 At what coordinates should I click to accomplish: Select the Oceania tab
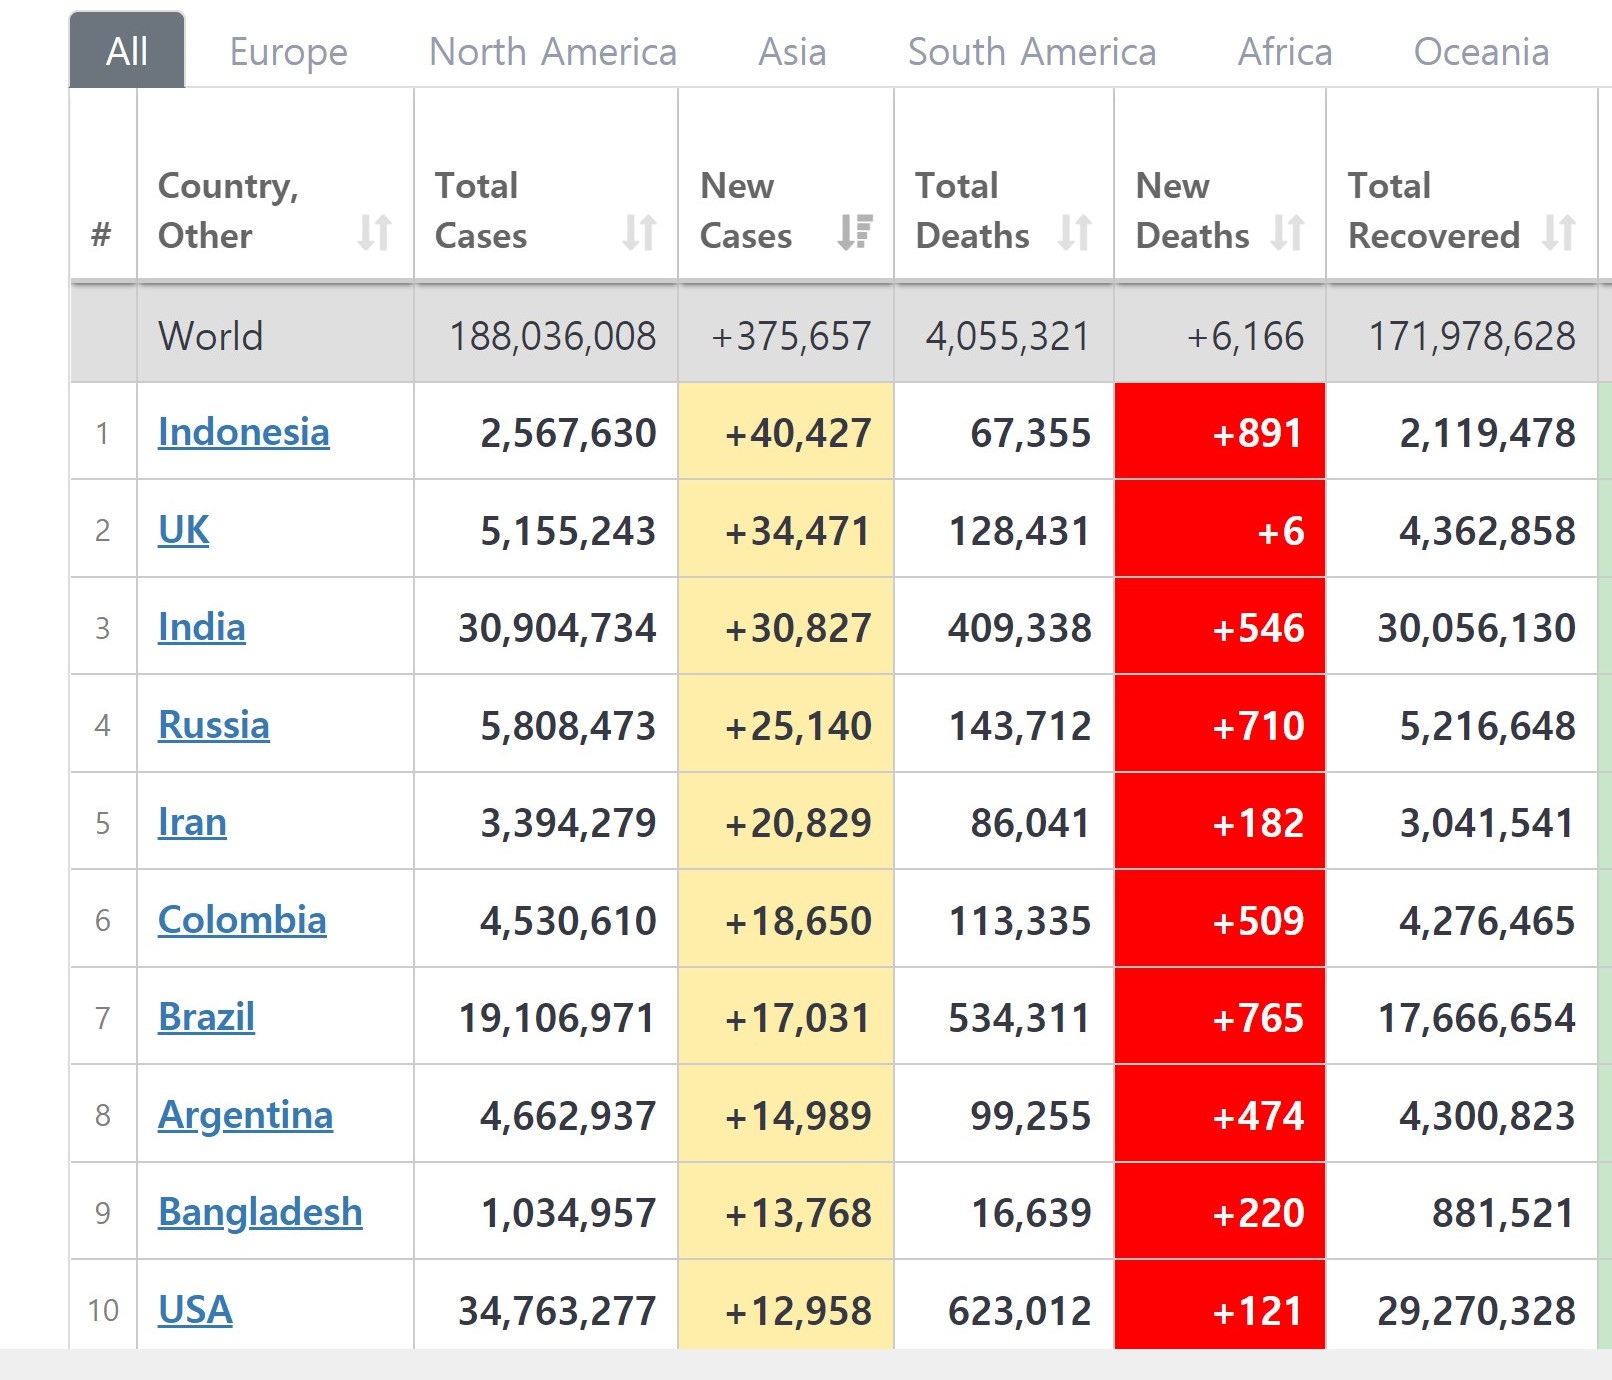1480,51
